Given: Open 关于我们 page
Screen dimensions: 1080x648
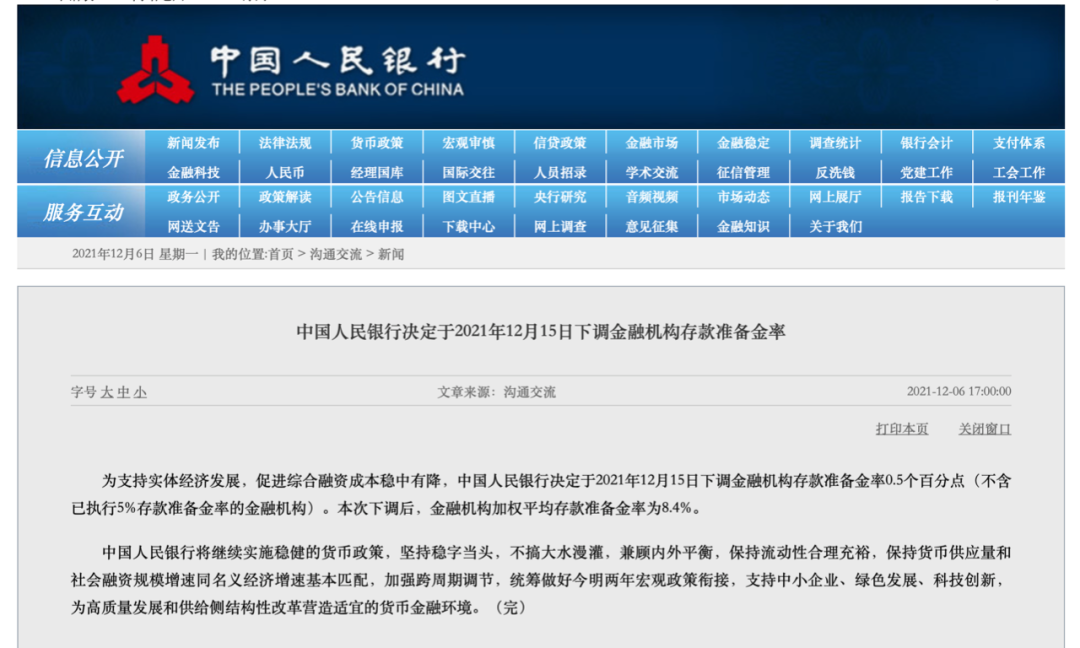Looking at the screenshot, I should coord(835,227).
